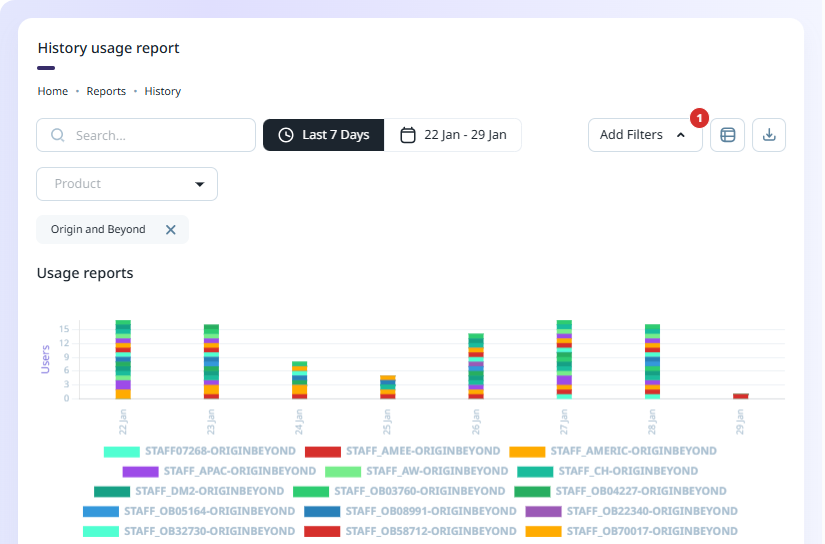Click the 24 Jan bar in the chart
Viewport: 825px width, 544px height.
[x=300, y=380]
